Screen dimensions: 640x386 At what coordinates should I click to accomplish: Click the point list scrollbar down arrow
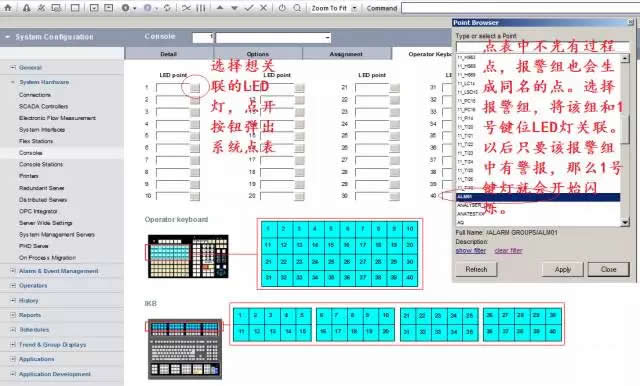625,222
